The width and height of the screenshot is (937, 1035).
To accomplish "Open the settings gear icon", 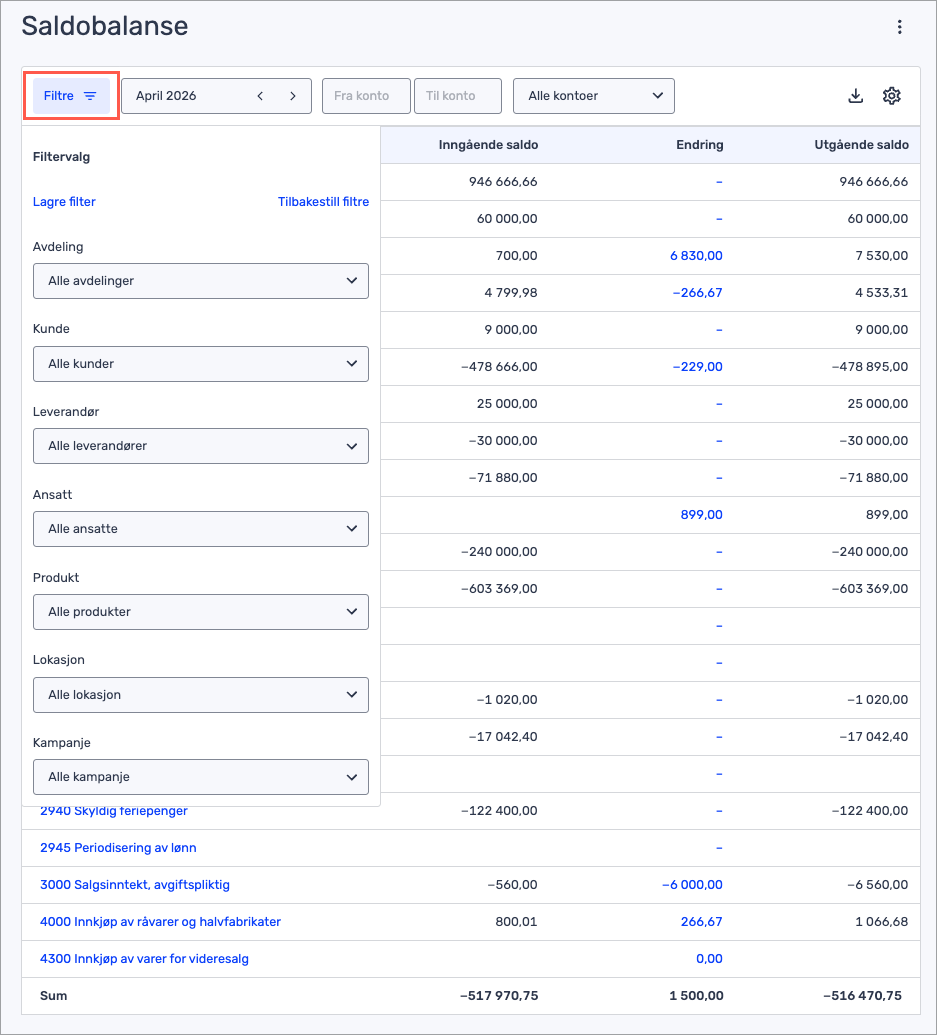I will tap(892, 96).
